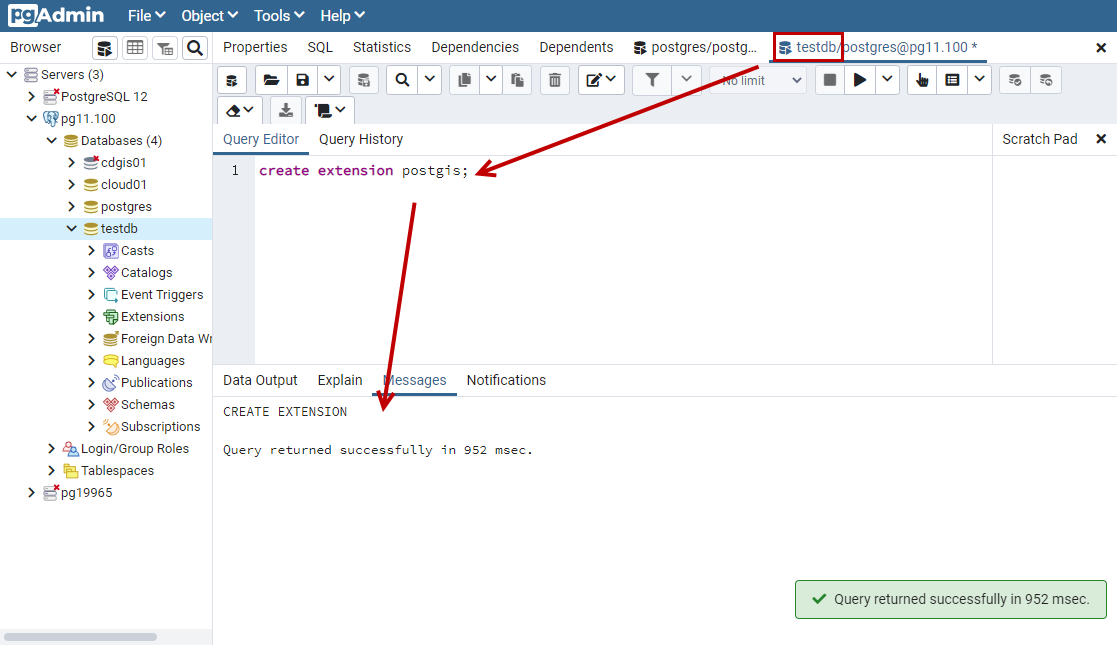
Task: Expand the Login/Group Roles node
Action: click(52, 449)
